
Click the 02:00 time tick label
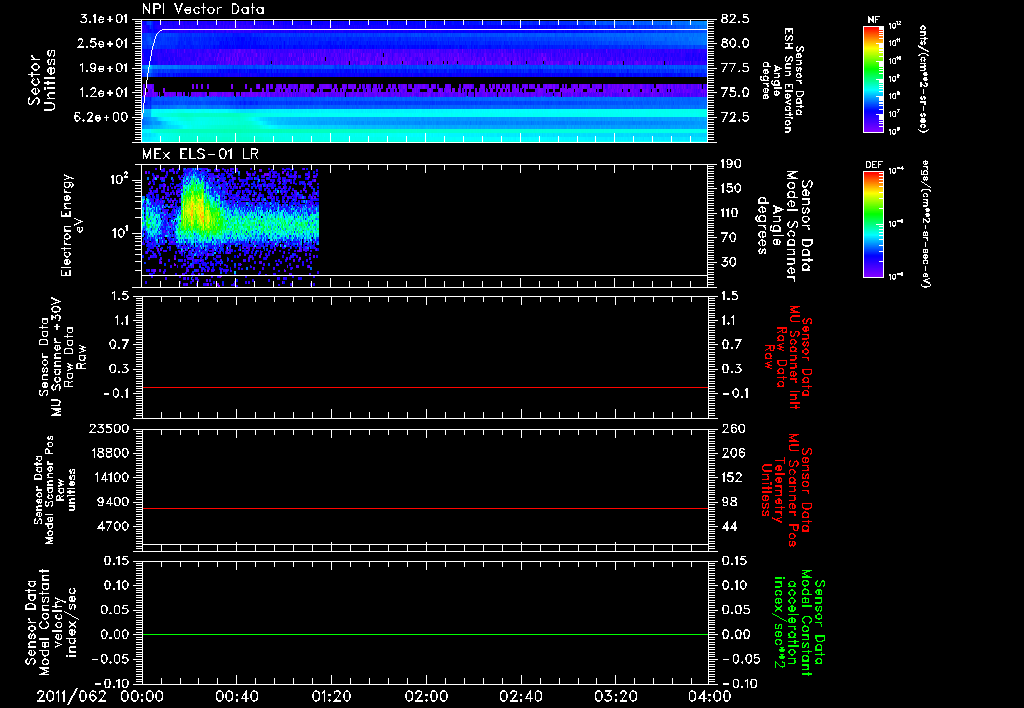point(426,696)
